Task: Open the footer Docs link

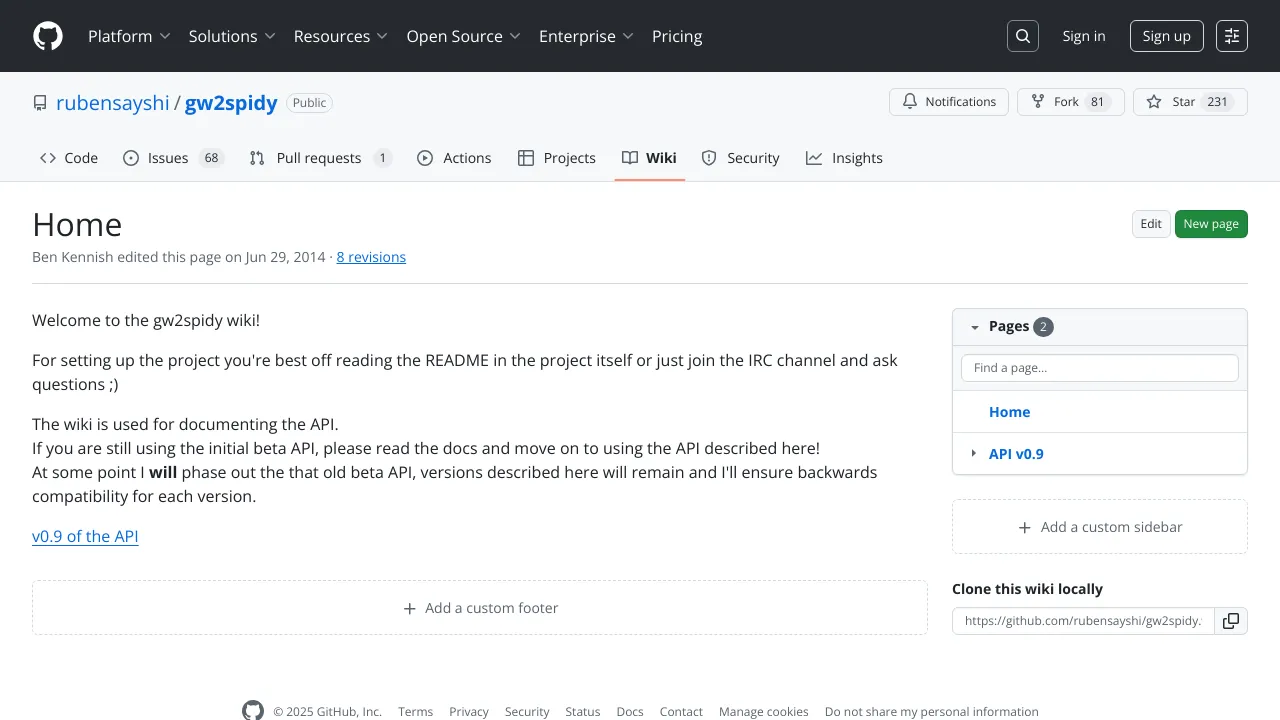Action: pos(630,712)
